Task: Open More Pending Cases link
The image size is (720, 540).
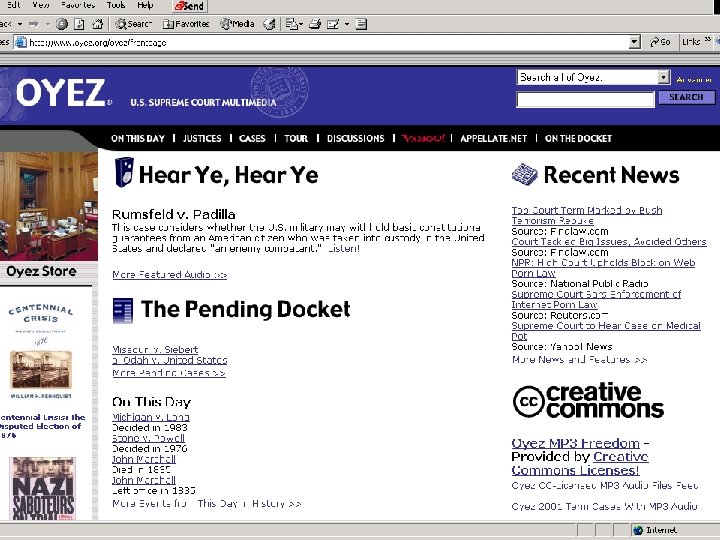Action: (169, 373)
